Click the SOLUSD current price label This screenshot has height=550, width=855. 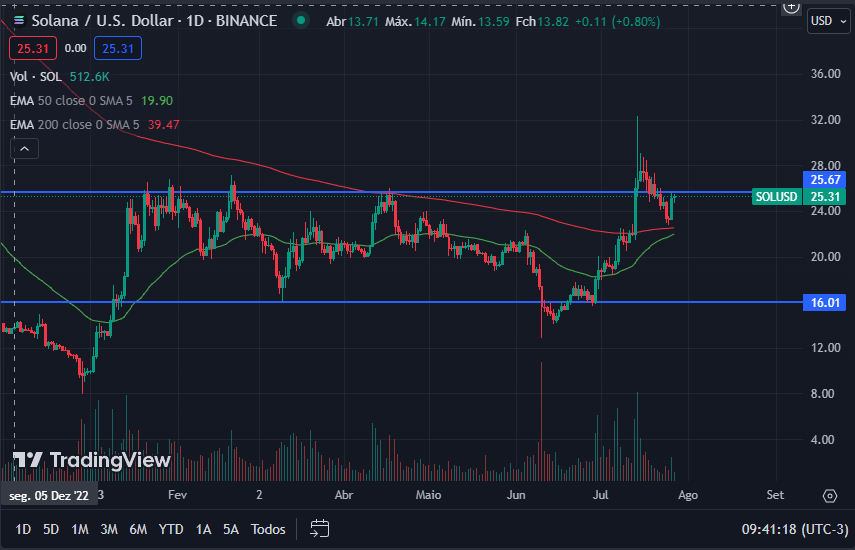[776, 196]
